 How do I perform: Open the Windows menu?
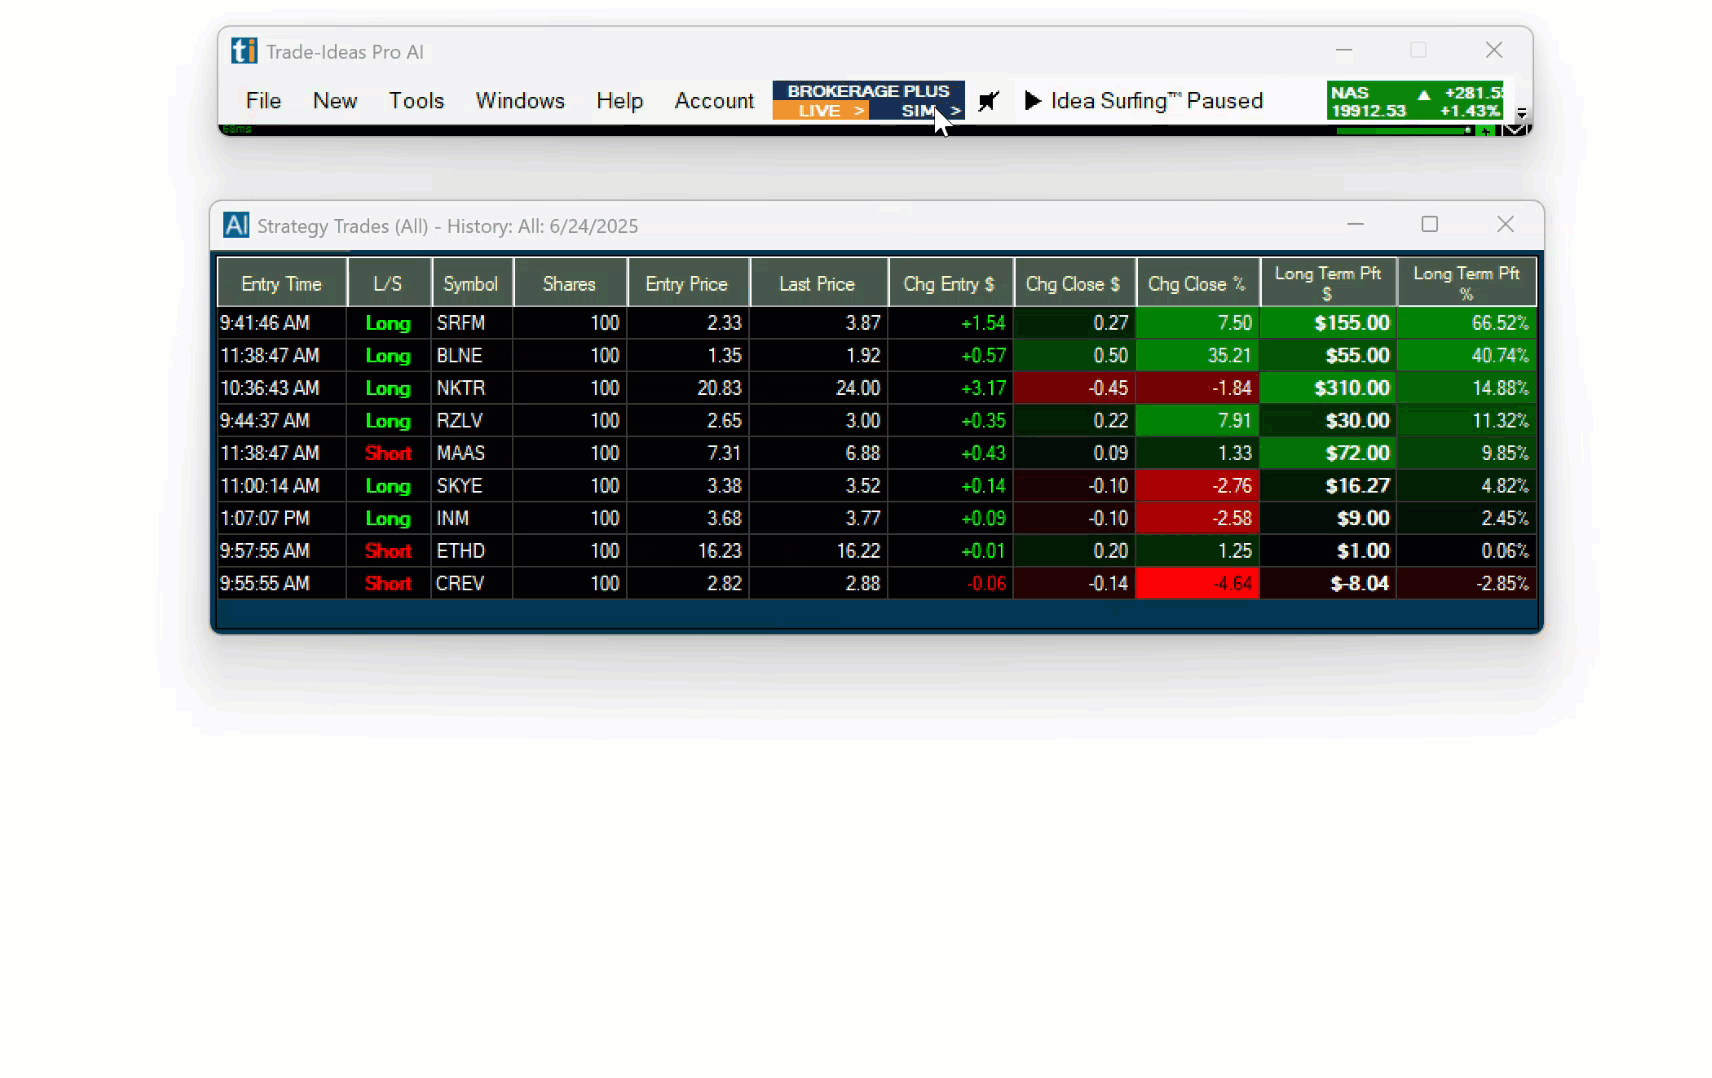(x=520, y=101)
